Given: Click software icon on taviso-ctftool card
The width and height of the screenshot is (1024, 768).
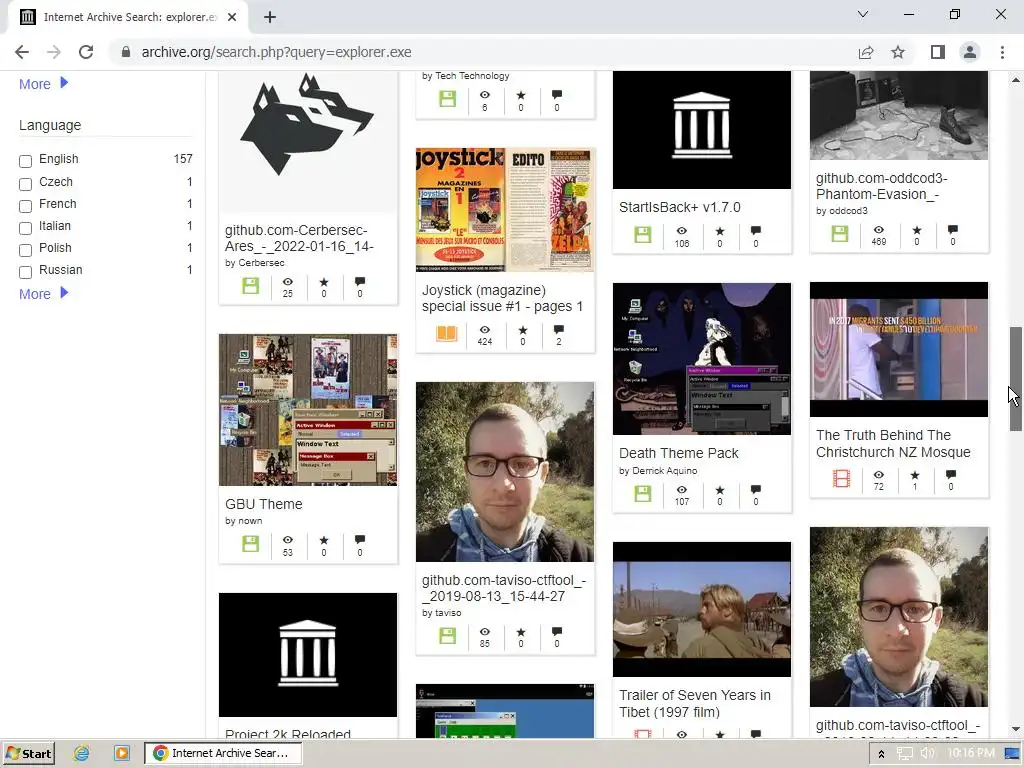Looking at the screenshot, I should 447,635.
